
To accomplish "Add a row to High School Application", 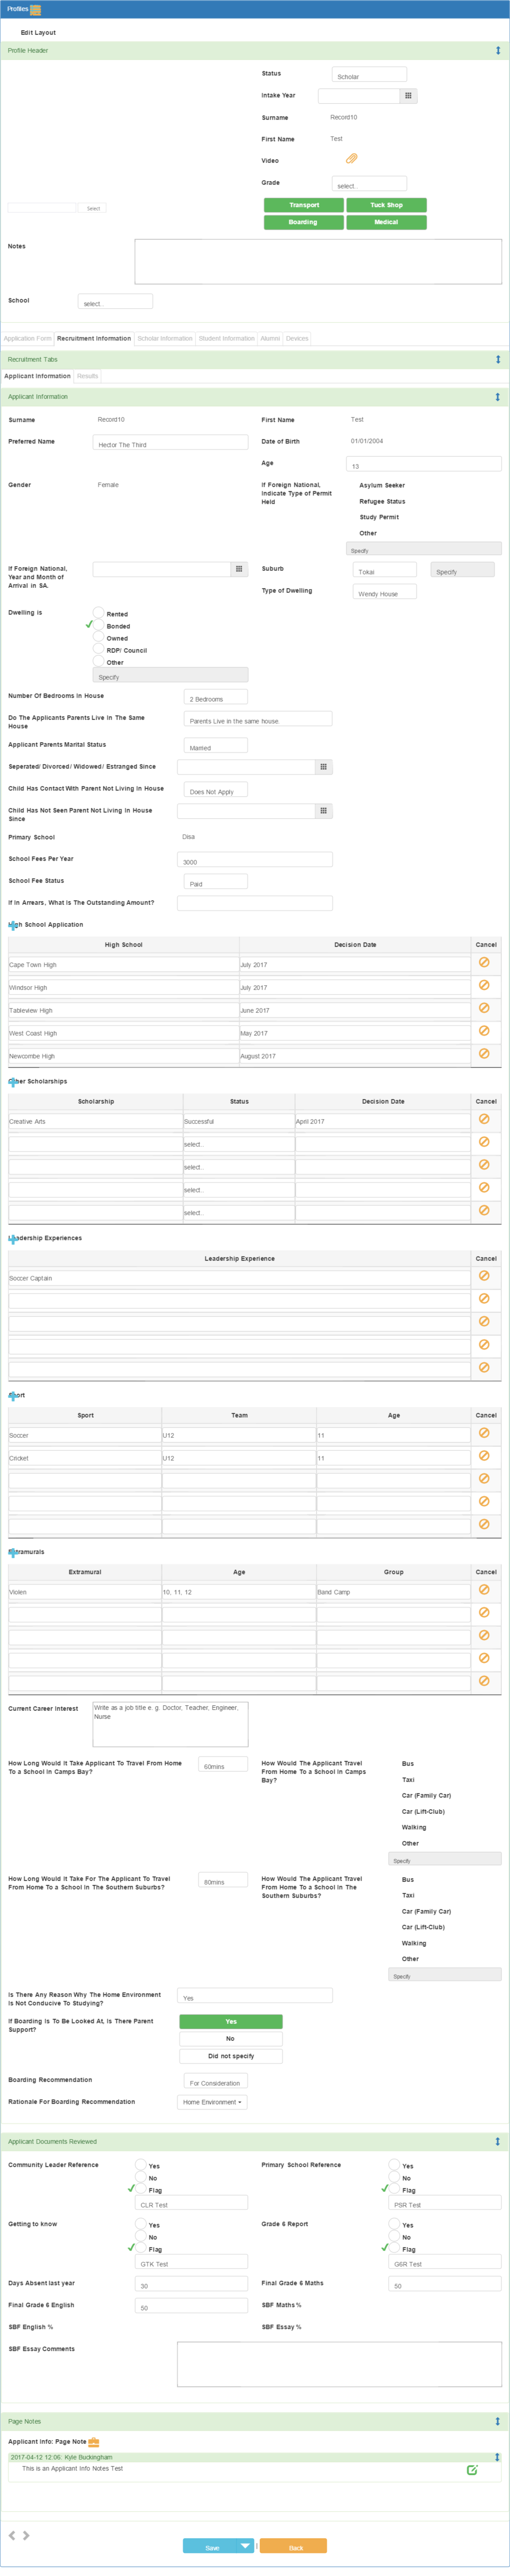I will 13,925.
